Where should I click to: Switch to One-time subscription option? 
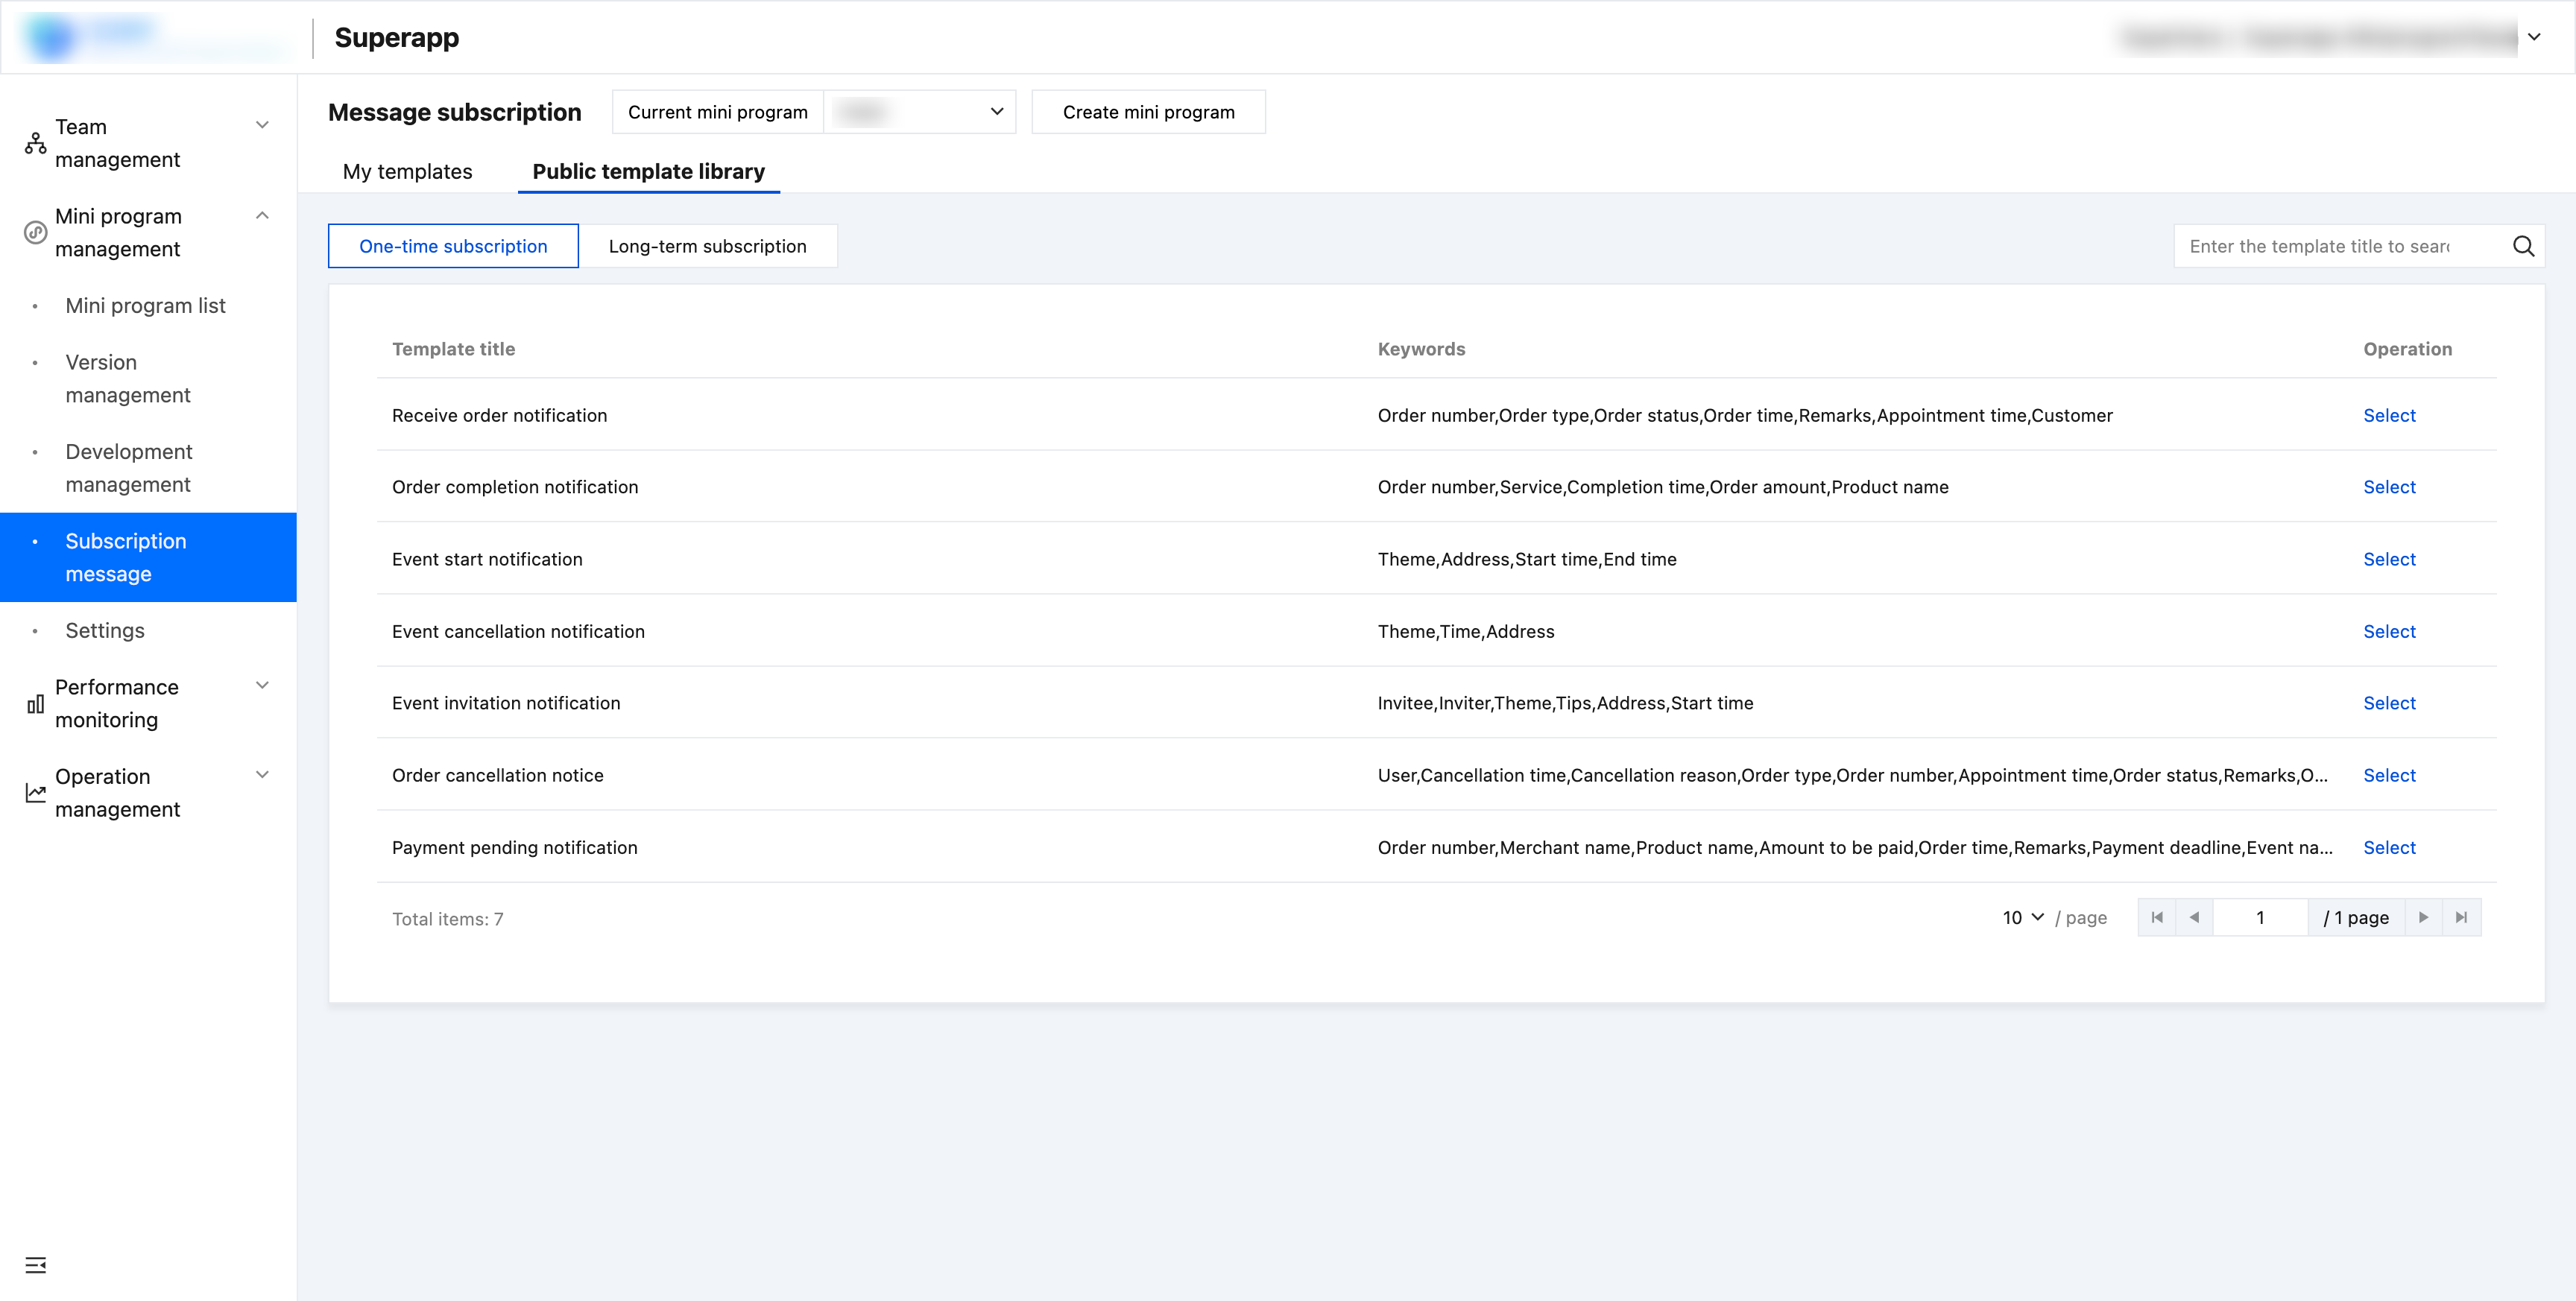(453, 246)
